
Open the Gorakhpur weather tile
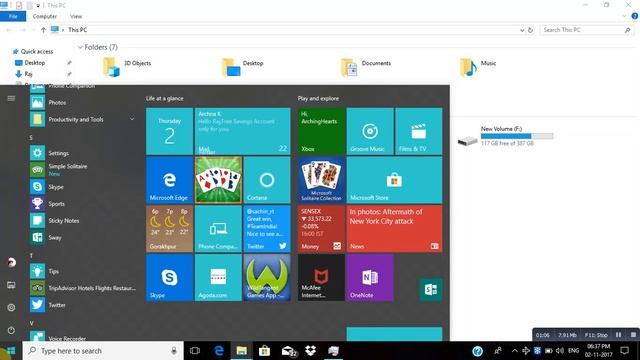[x=169, y=229]
